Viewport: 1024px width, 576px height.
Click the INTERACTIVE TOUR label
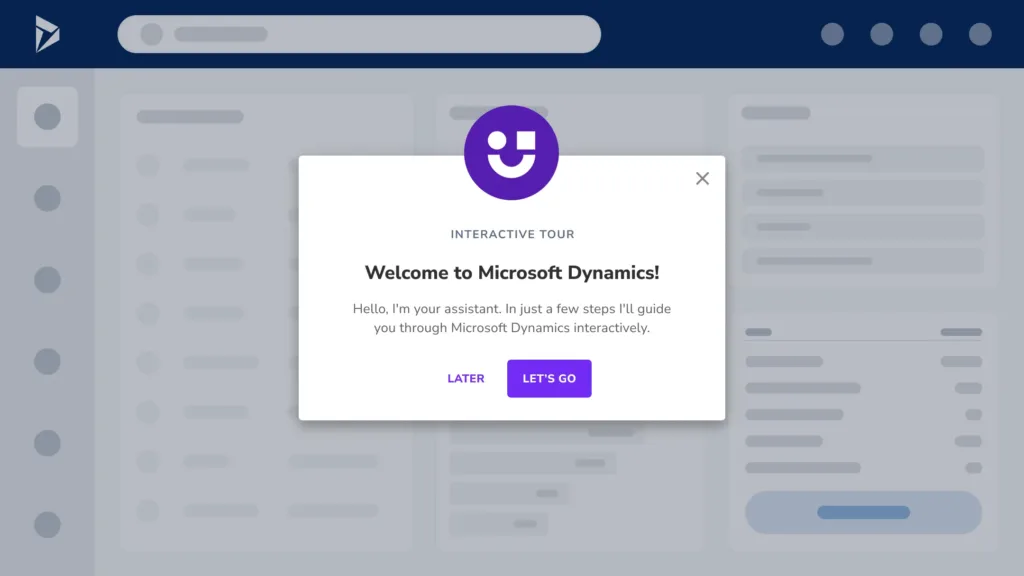(x=512, y=233)
